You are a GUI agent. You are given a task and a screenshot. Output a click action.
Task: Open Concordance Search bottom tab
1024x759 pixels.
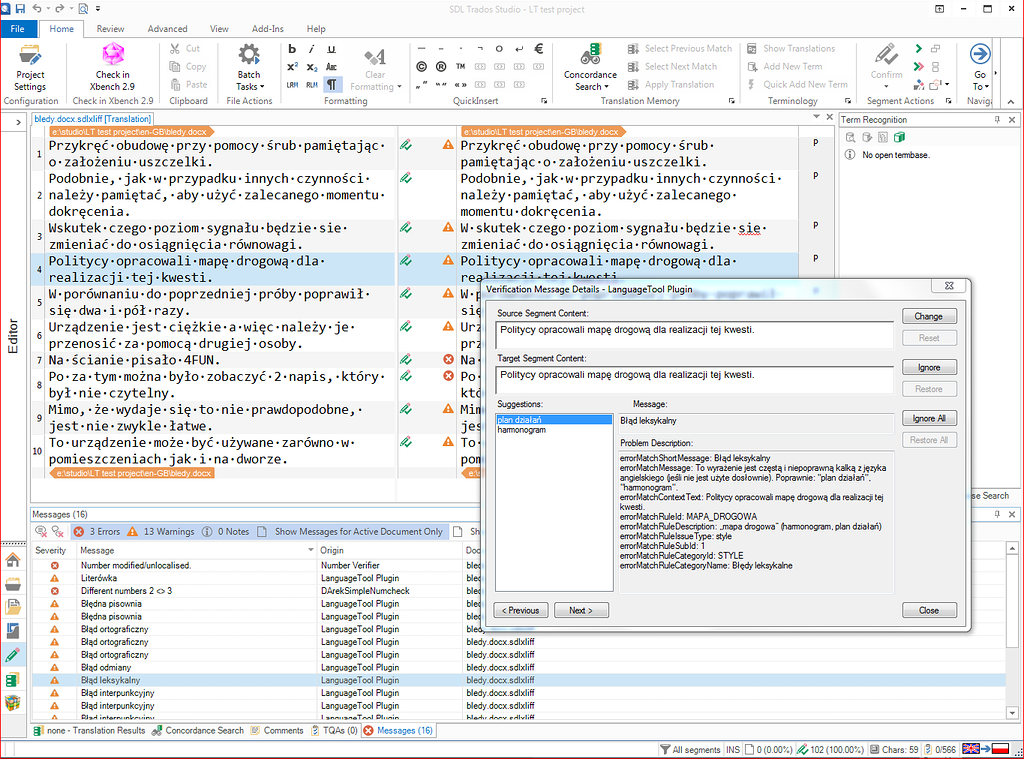tap(198, 731)
